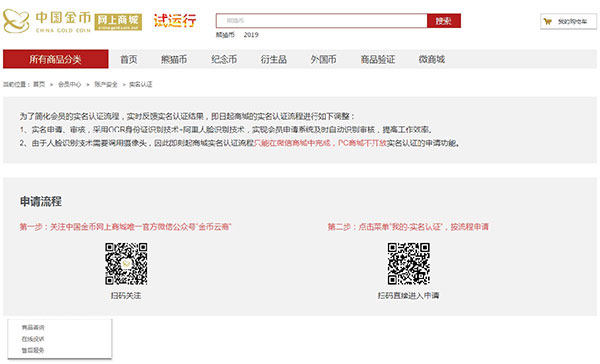600x364 pixels.
Task: Click 会员中心 in the breadcrumb
Action: pos(70,84)
